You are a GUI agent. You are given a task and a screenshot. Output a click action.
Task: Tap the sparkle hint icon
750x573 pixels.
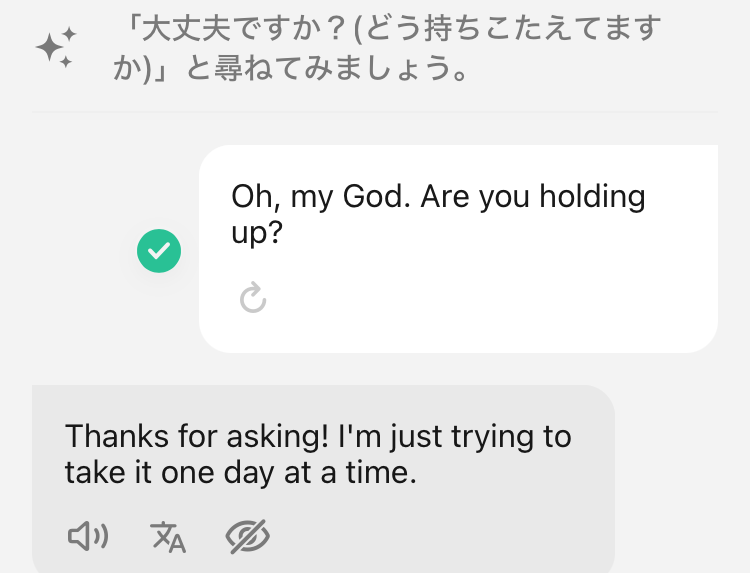pos(55,48)
